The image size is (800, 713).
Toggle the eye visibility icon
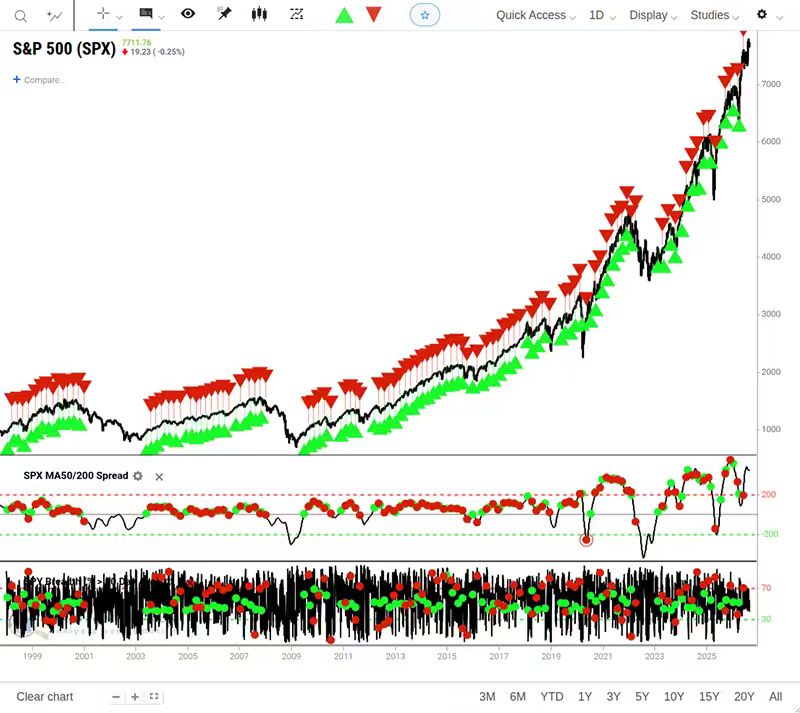pos(188,14)
